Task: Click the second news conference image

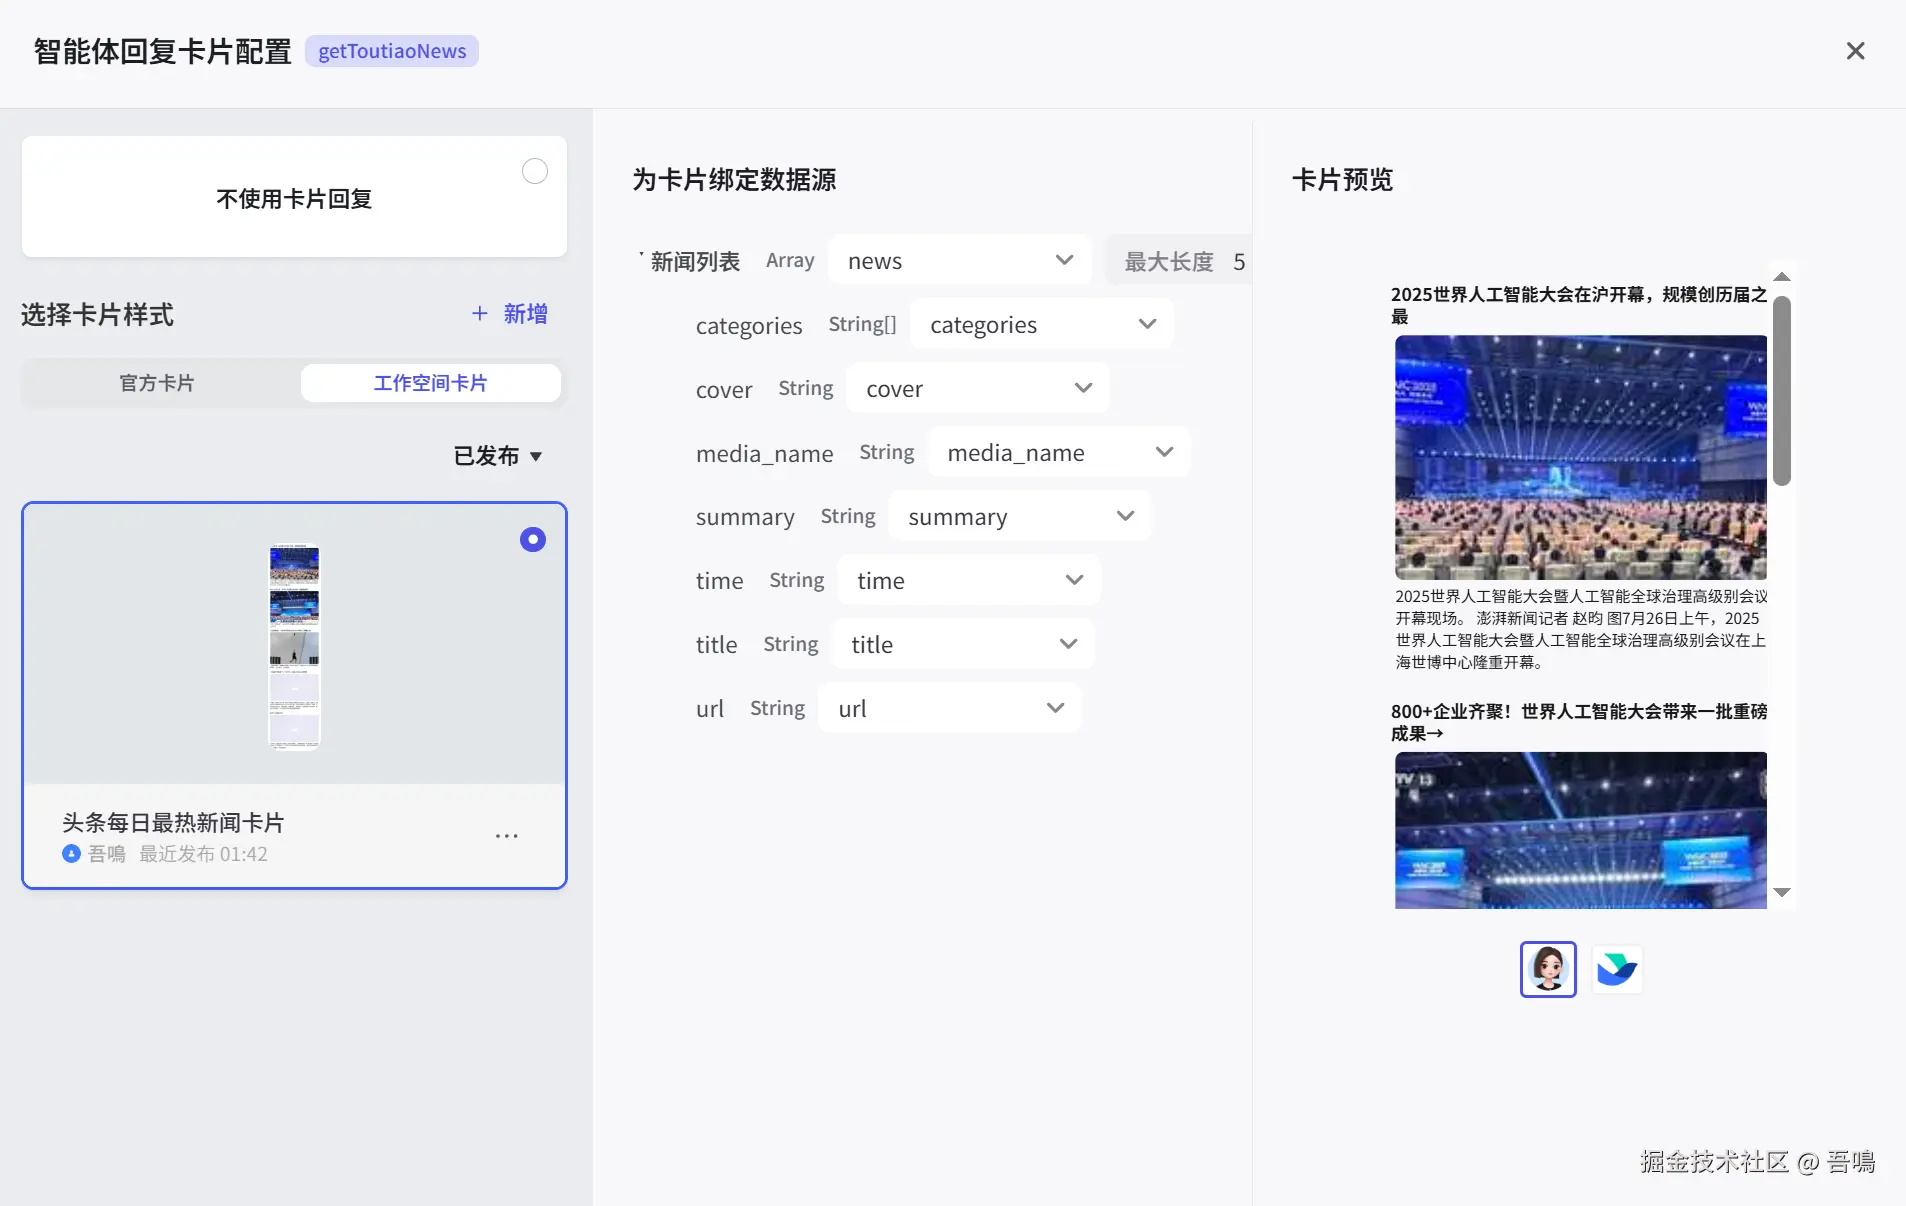Action: click(1581, 830)
